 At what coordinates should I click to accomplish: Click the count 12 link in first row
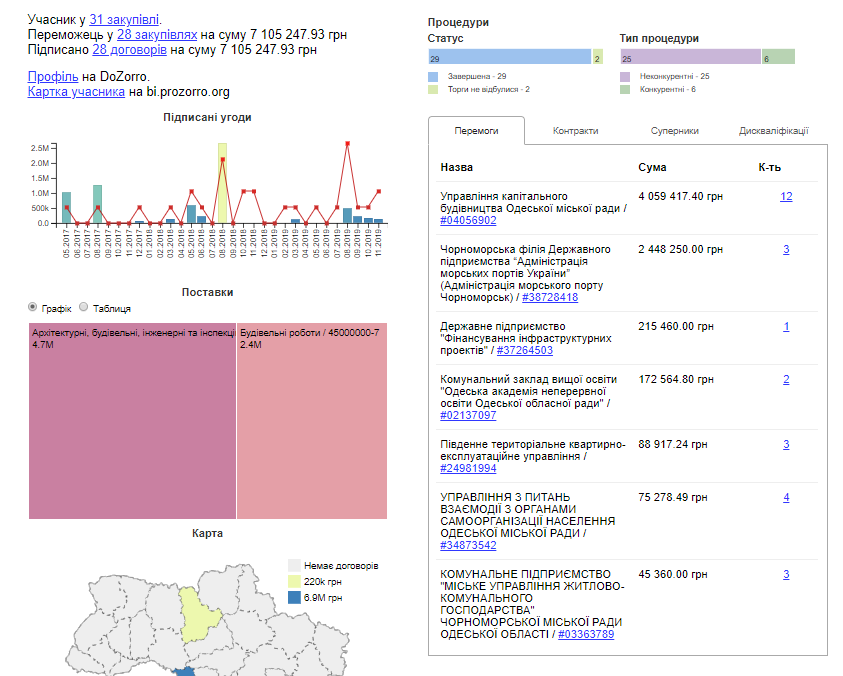(x=786, y=196)
